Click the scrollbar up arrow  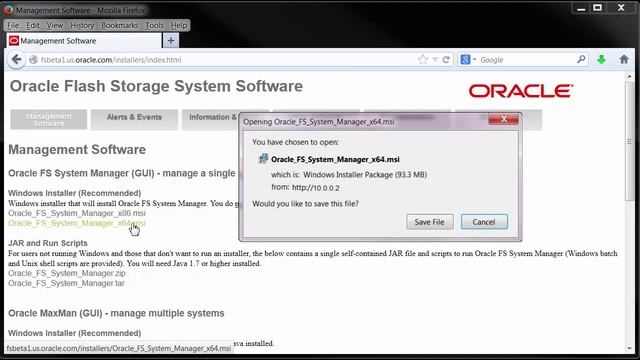point(629,76)
